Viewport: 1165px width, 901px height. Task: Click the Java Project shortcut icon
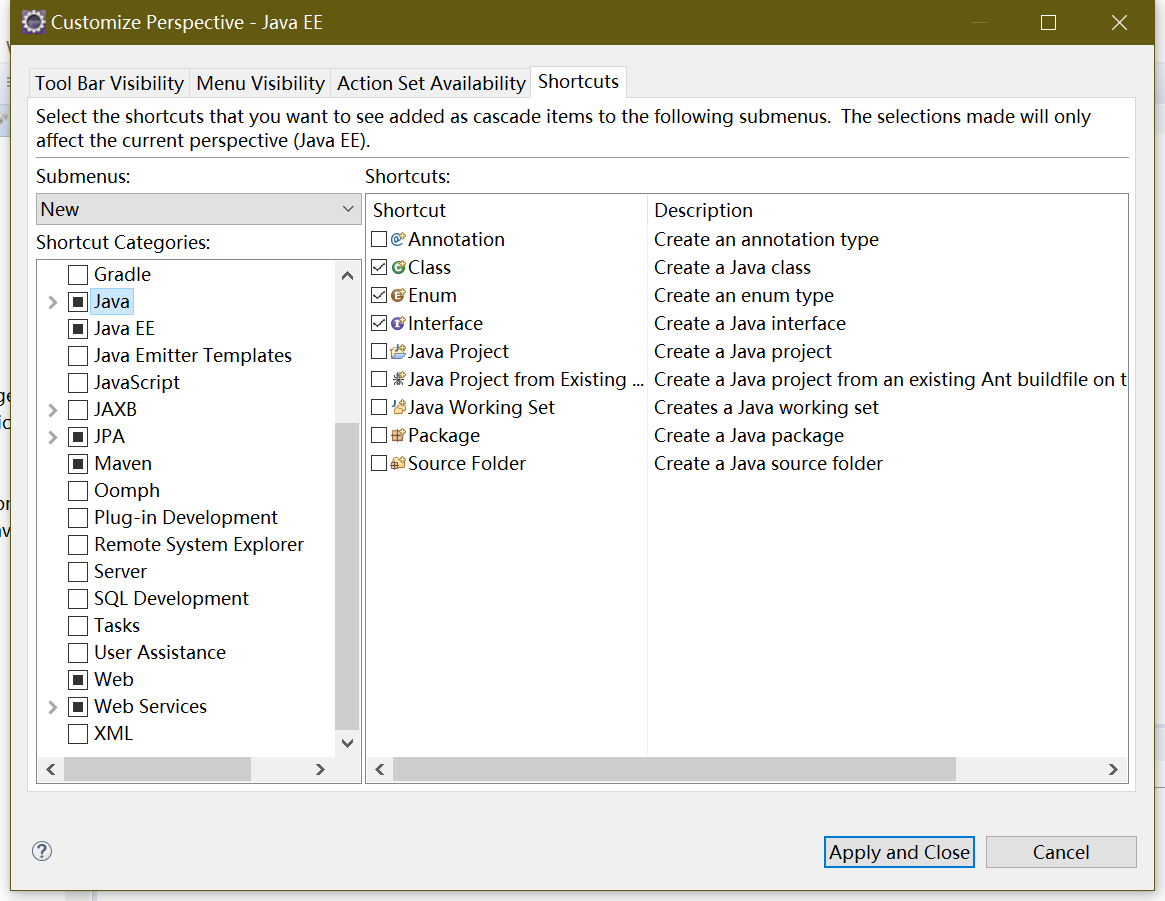pos(398,351)
